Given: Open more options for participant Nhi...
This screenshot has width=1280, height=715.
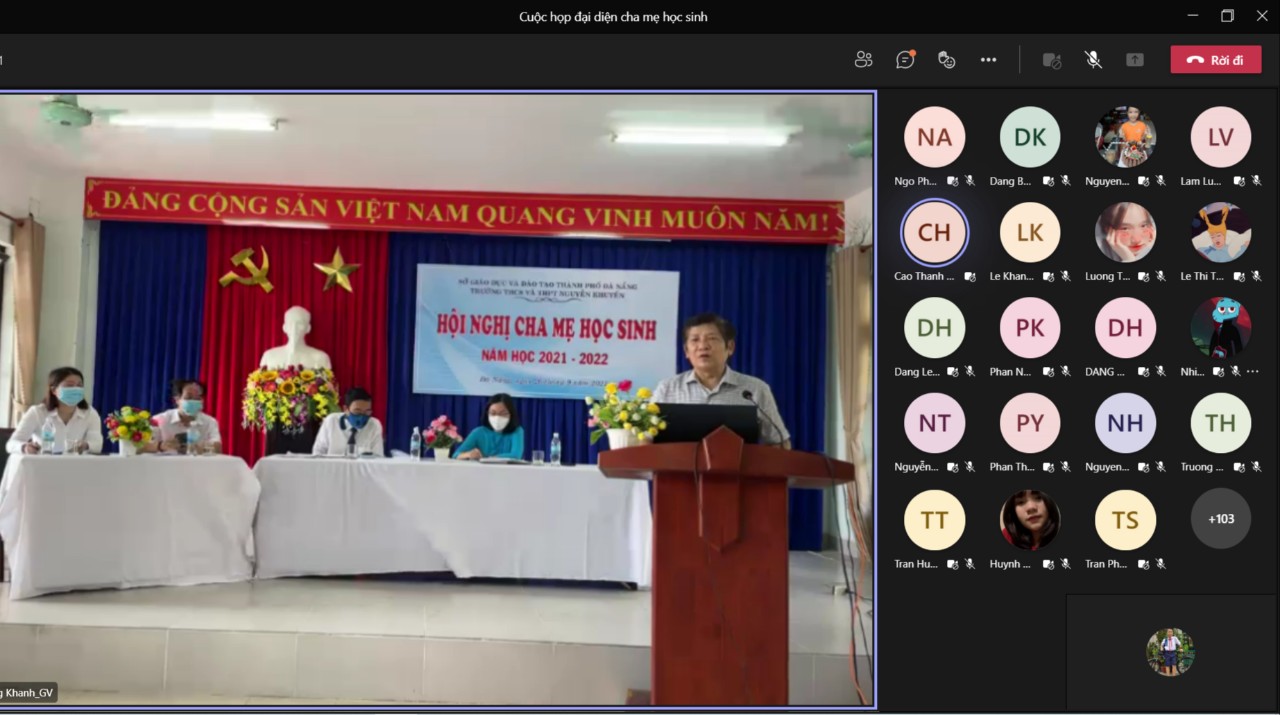Looking at the screenshot, I should [1253, 371].
